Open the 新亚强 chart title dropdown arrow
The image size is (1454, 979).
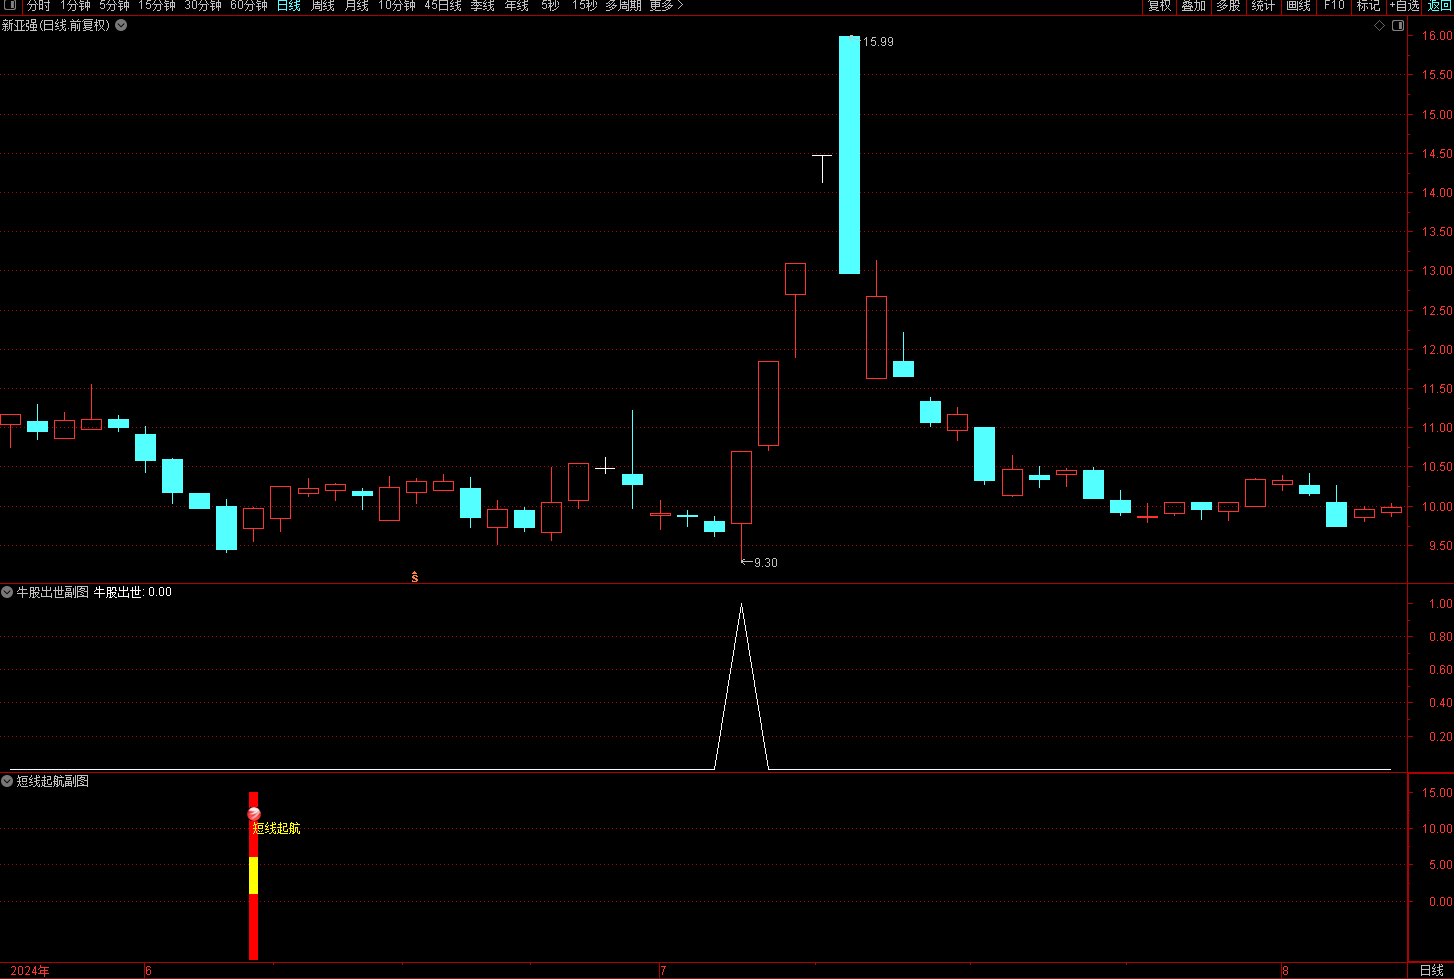coord(121,25)
